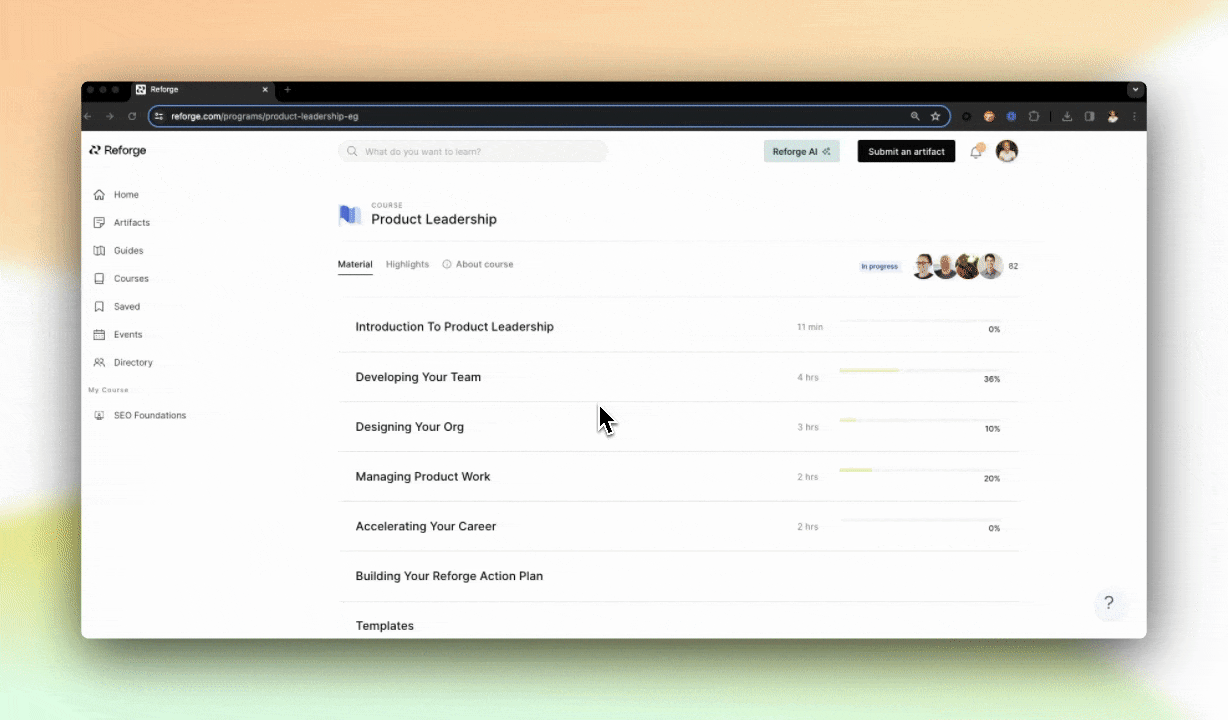
Task: Switch to the Highlights tab
Action: pyautogui.click(x=407, y=264)
